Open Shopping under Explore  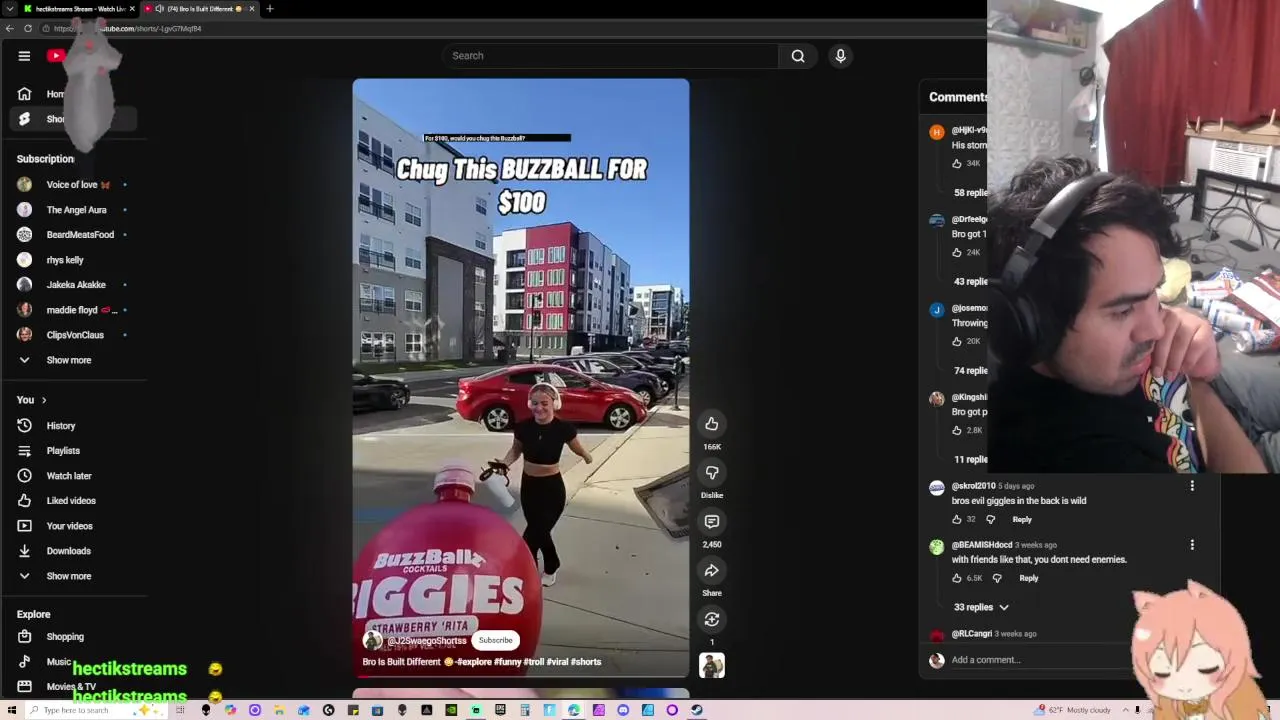(65, 637)
